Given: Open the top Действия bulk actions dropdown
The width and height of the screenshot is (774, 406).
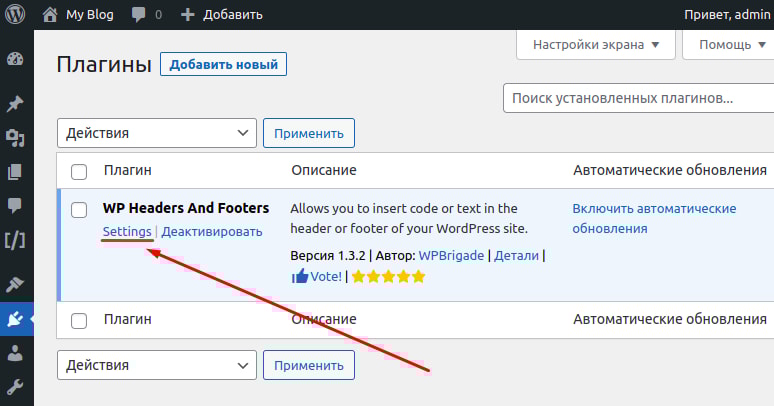Looking at the screenshot, I should click(x=157, y=133).
